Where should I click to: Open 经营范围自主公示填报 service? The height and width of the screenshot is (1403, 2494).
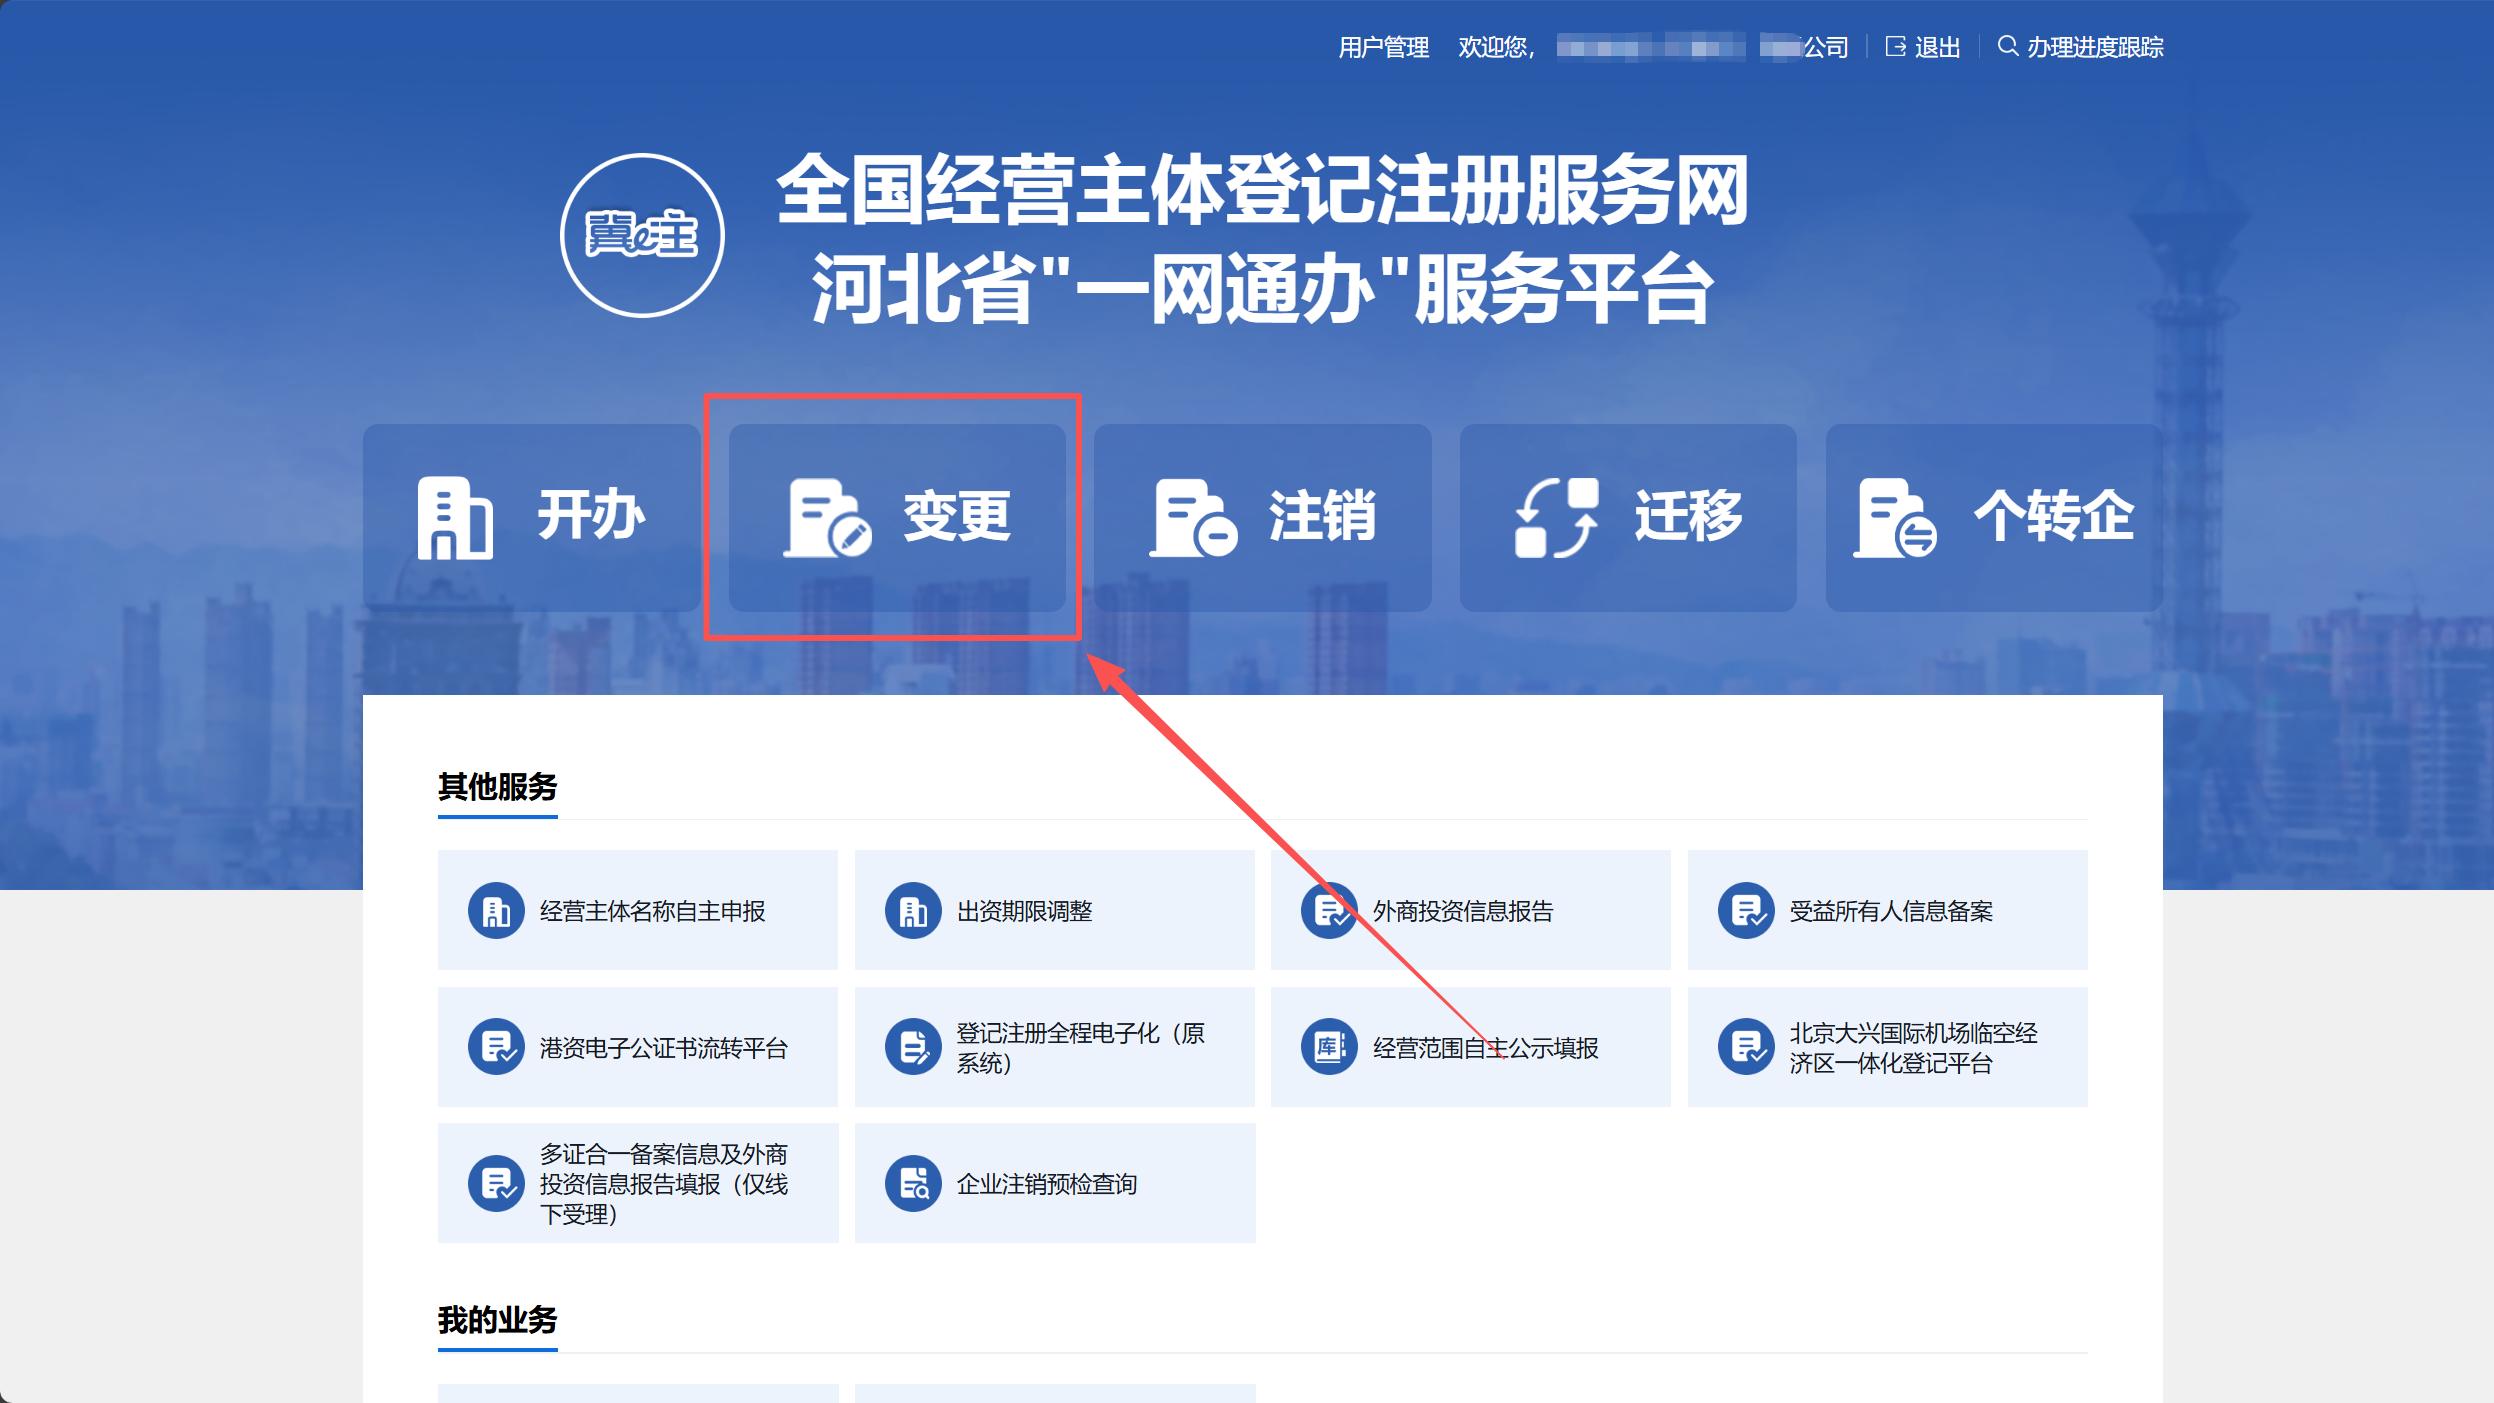click(x=1470, y=1048)
